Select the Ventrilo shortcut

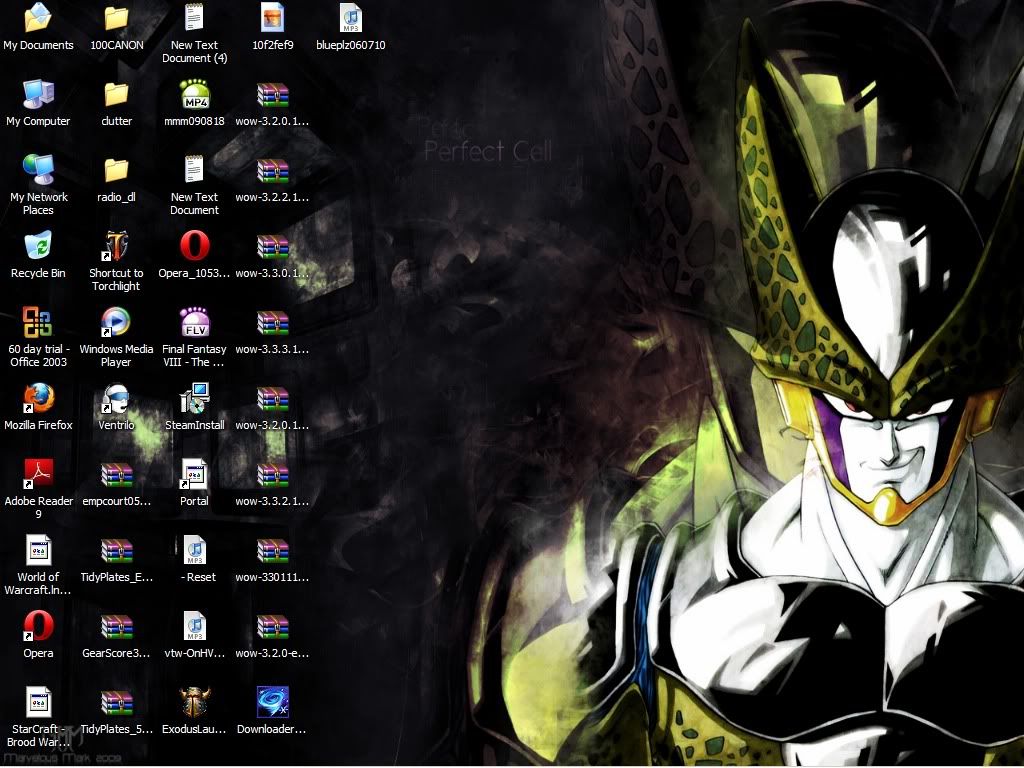click(116, 398)
